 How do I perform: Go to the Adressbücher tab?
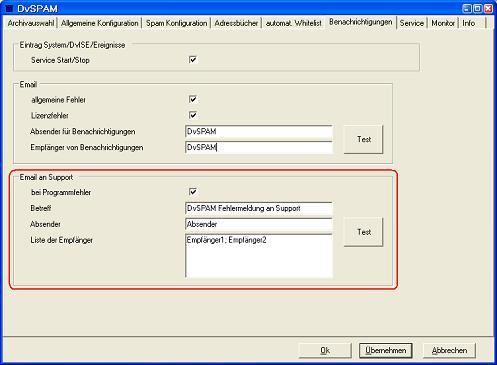(236, 23)
